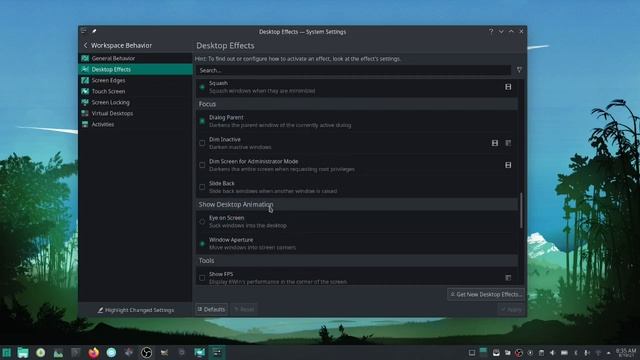Viewport: 640px width, 360px height.
Task: Open OBS Studio from the taskbar
Action: [146, 353]
